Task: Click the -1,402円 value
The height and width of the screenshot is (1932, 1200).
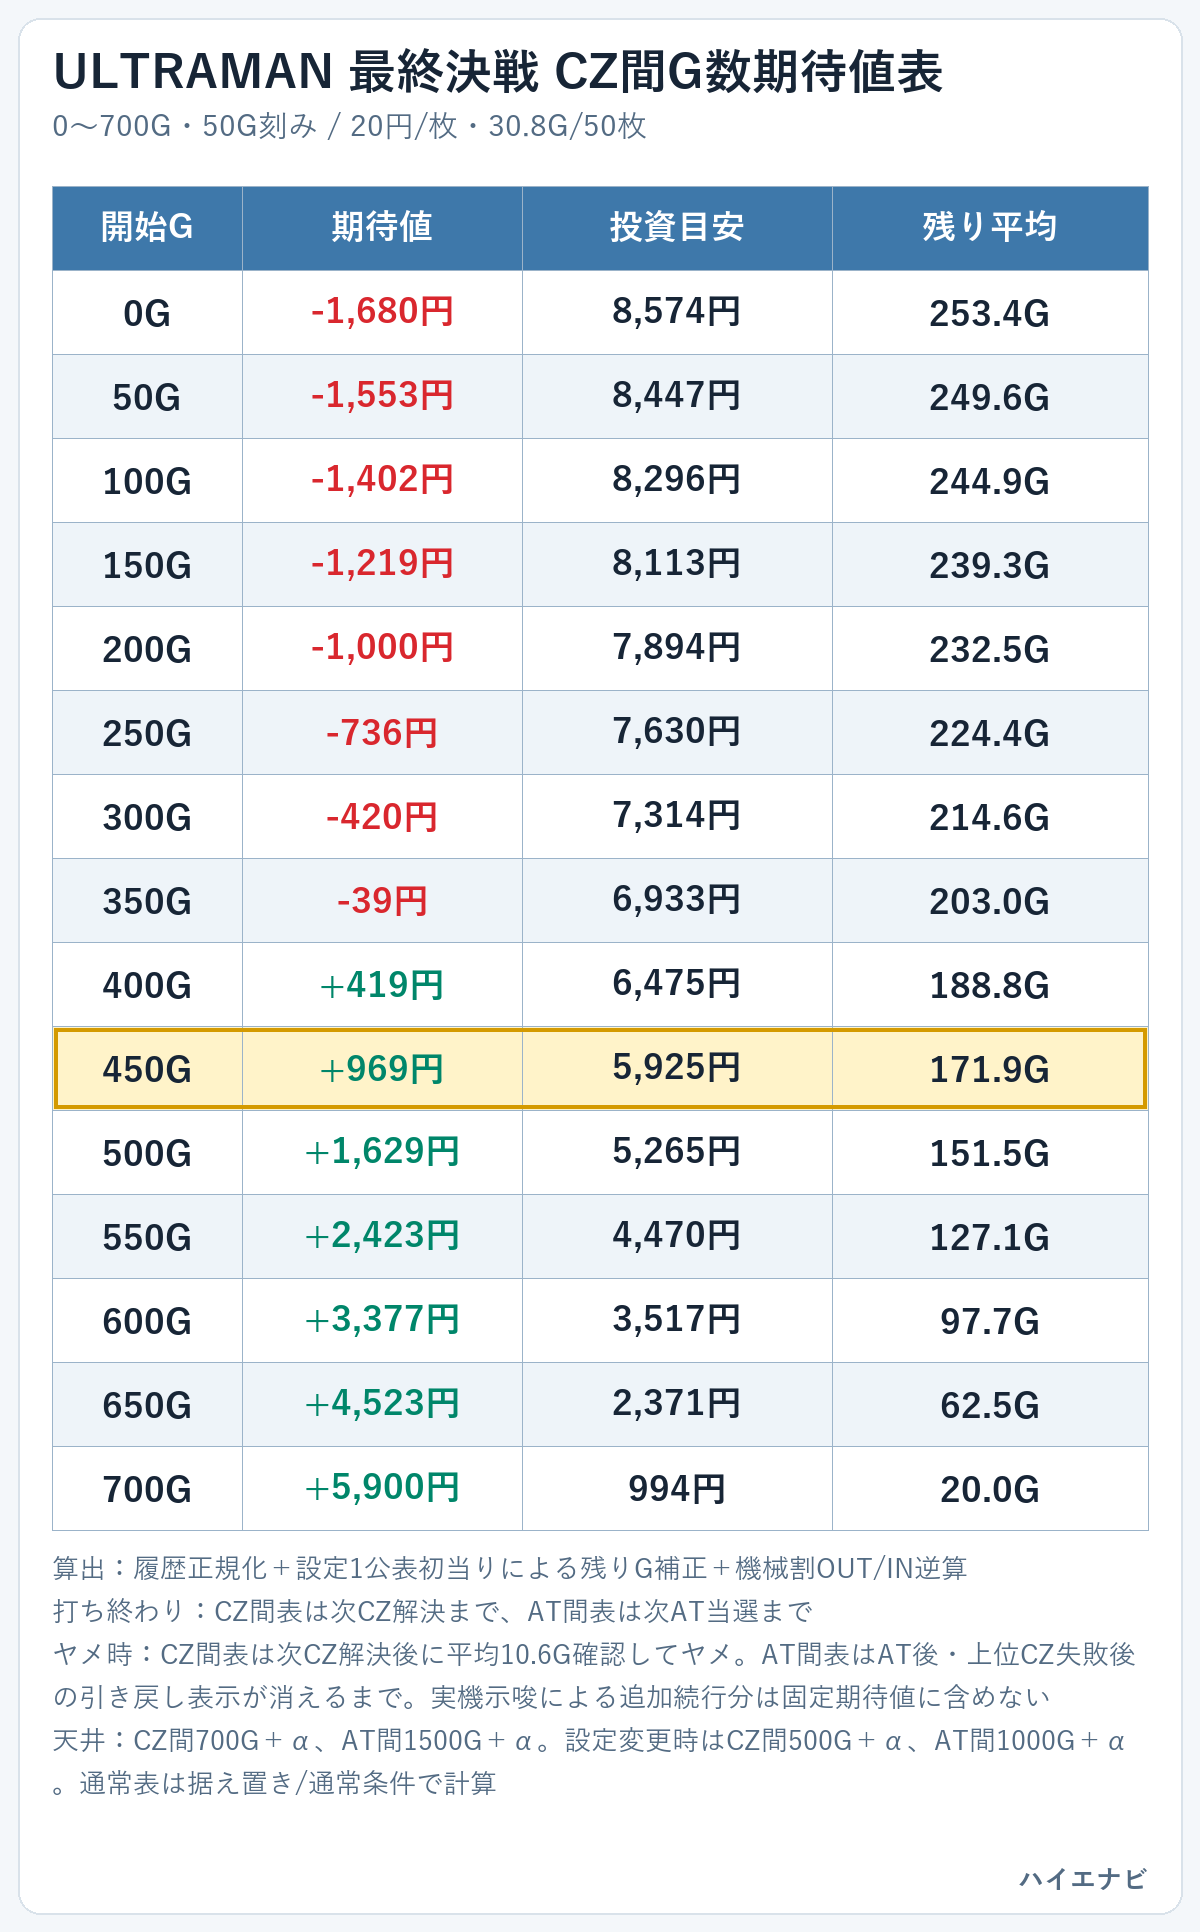Action: [382, 480]
